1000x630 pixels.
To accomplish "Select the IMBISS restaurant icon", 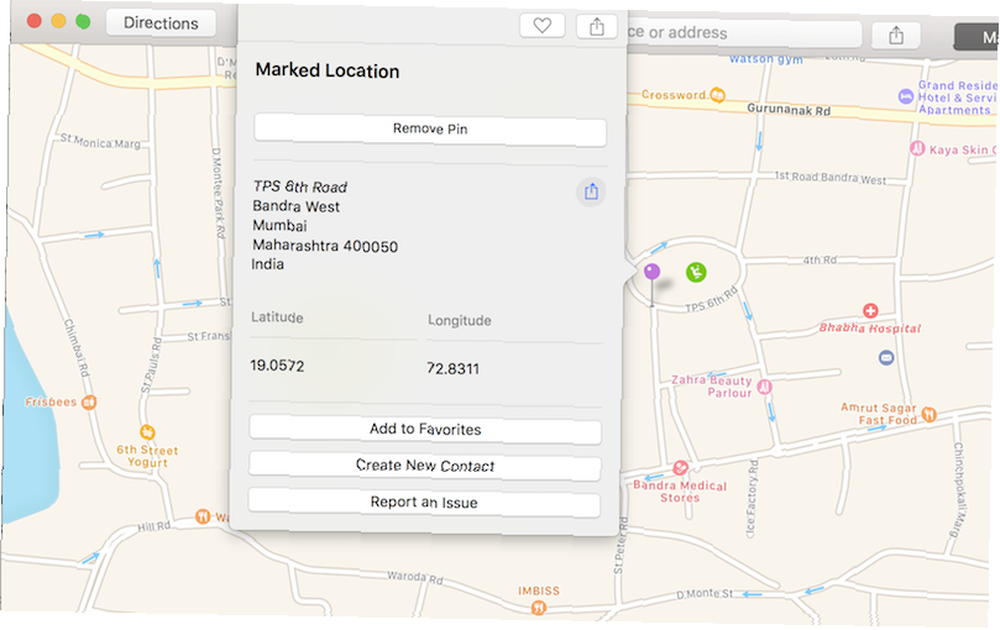I will tap(539, 607).
